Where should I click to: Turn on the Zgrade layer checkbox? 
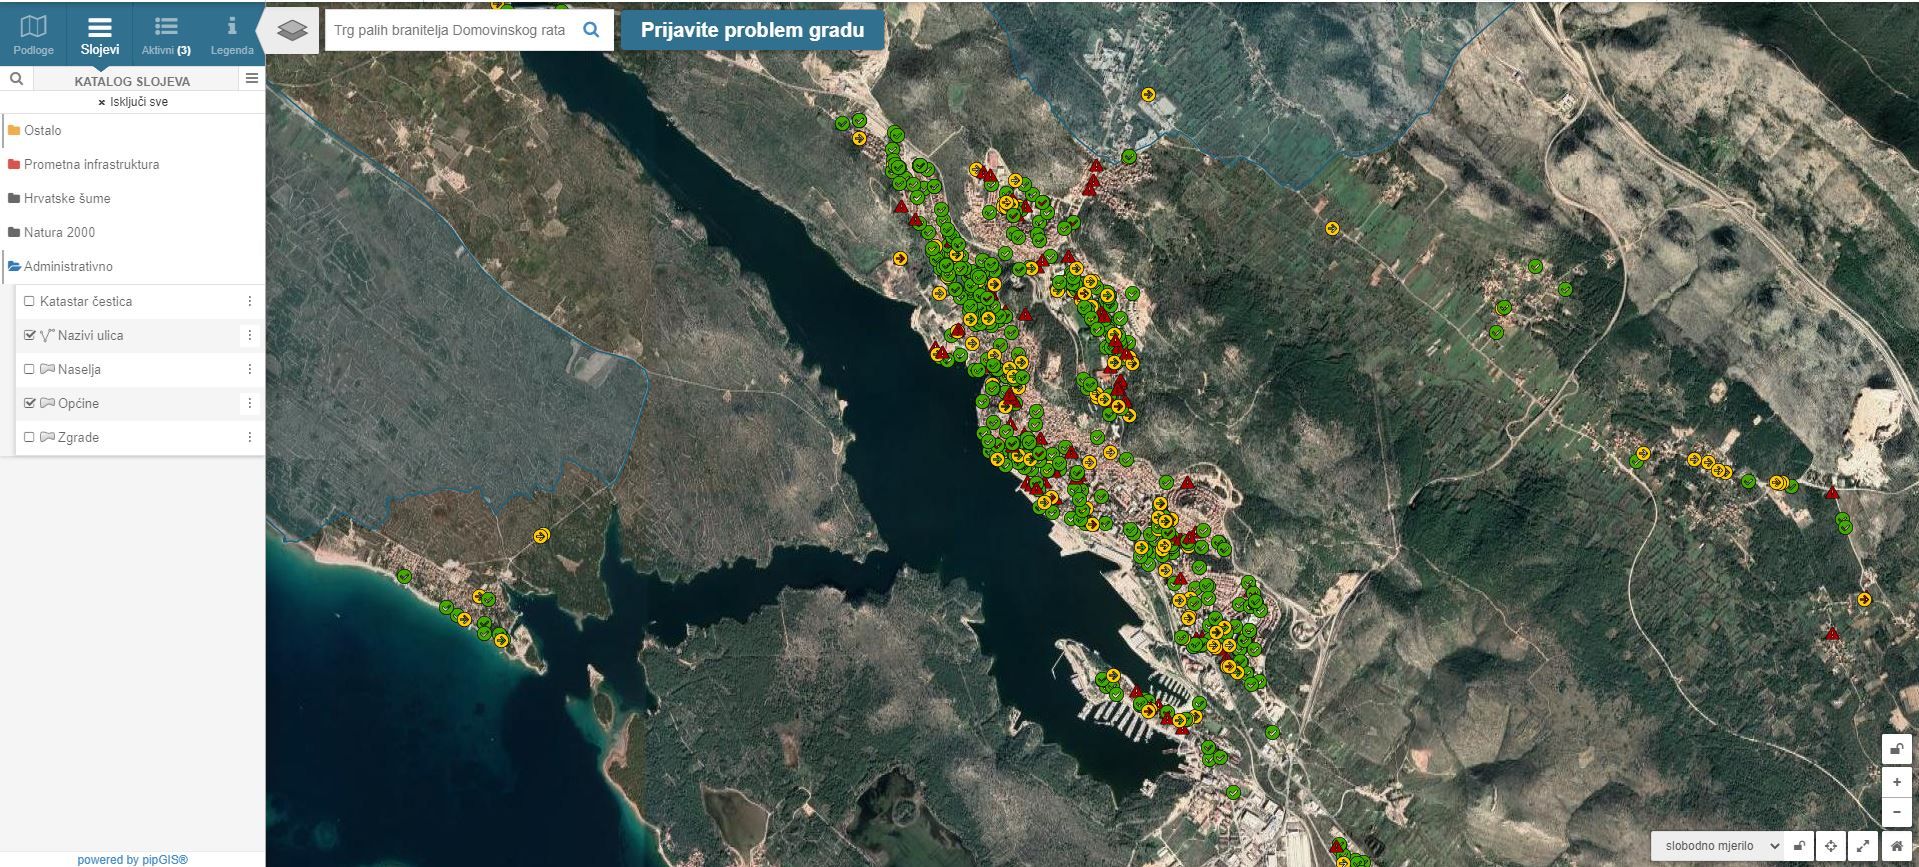point(30,437)
